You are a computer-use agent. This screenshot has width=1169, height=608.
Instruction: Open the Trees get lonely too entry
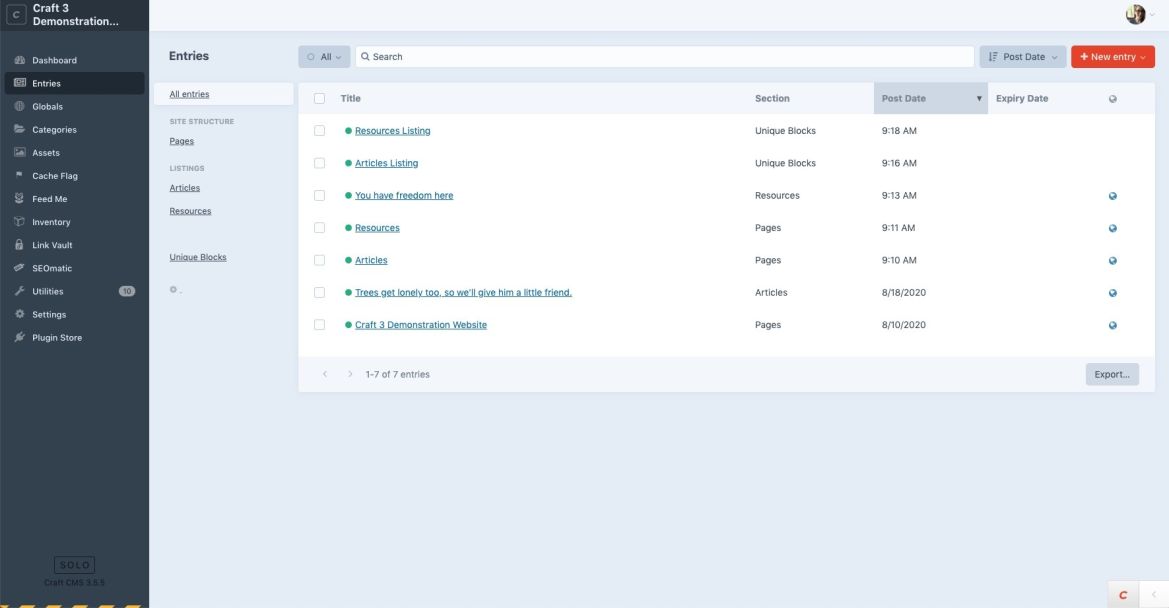463,291
